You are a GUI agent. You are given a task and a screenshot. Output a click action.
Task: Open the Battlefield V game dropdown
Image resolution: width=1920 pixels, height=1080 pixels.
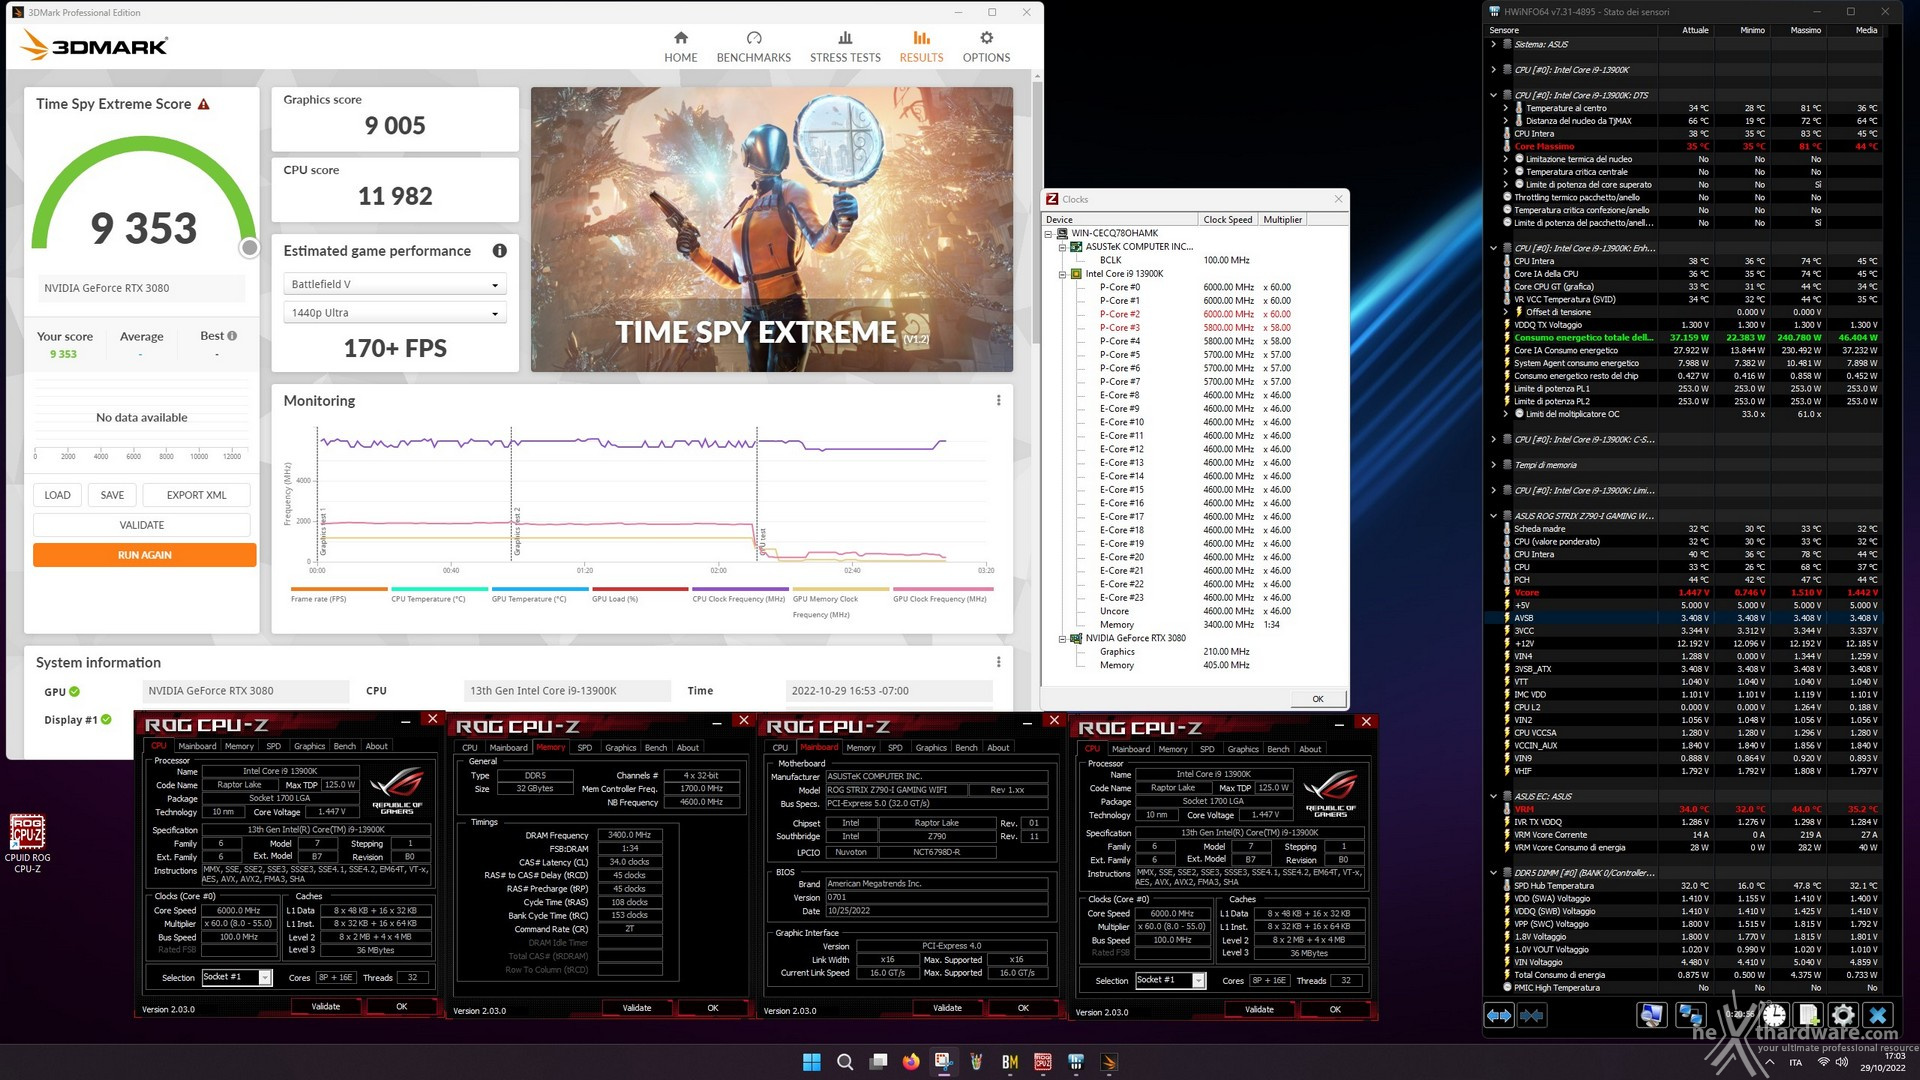395,284
